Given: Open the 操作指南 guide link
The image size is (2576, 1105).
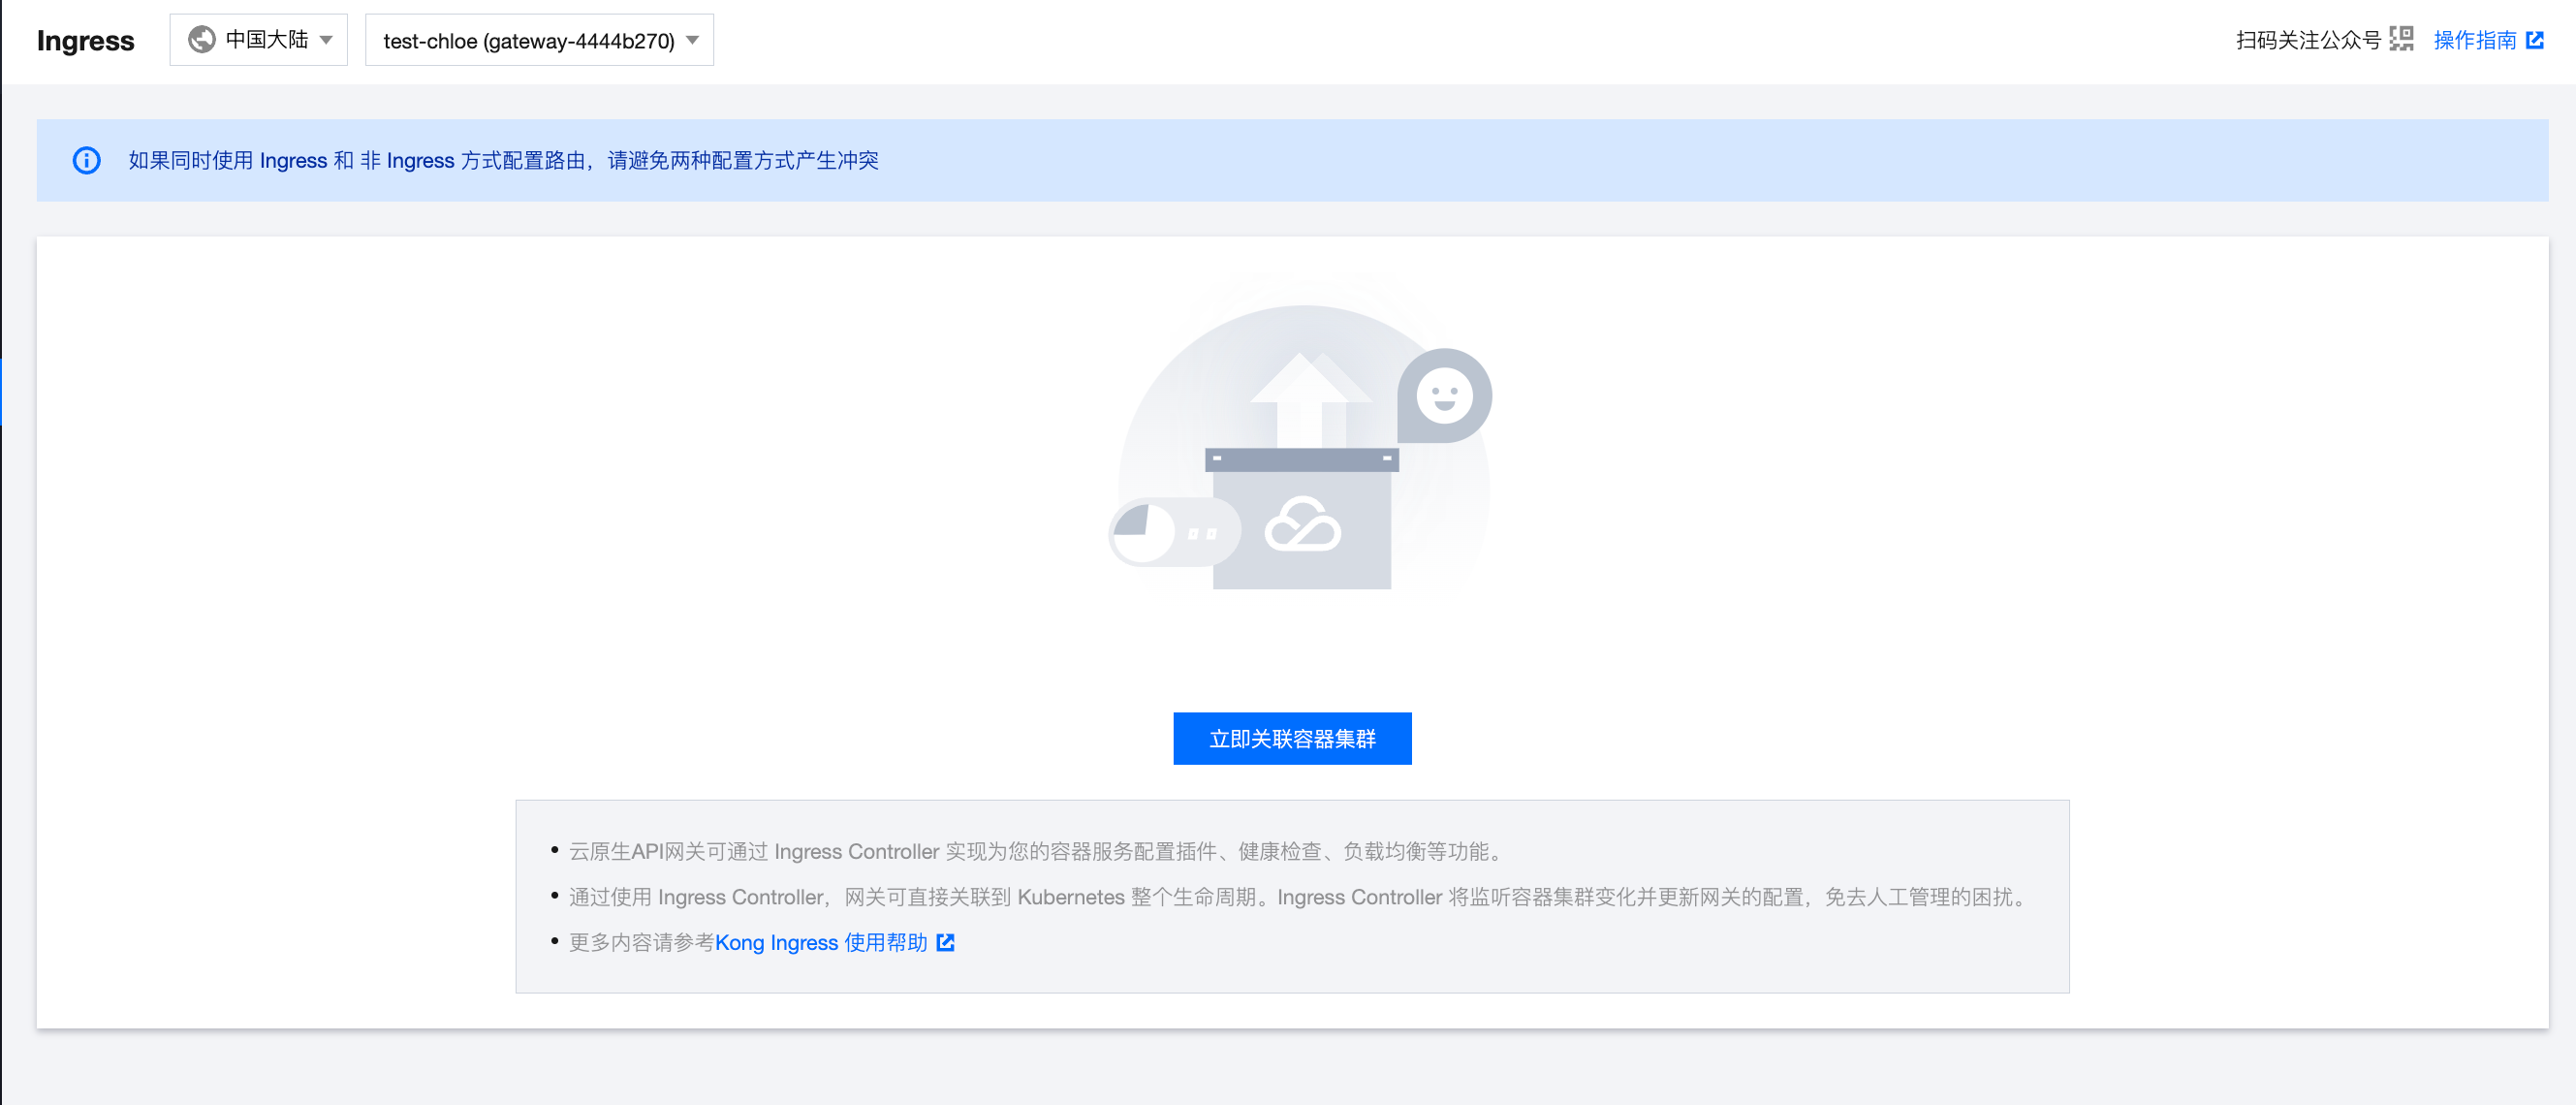Looking at the screenshot, I should (x=2474, y=40).
